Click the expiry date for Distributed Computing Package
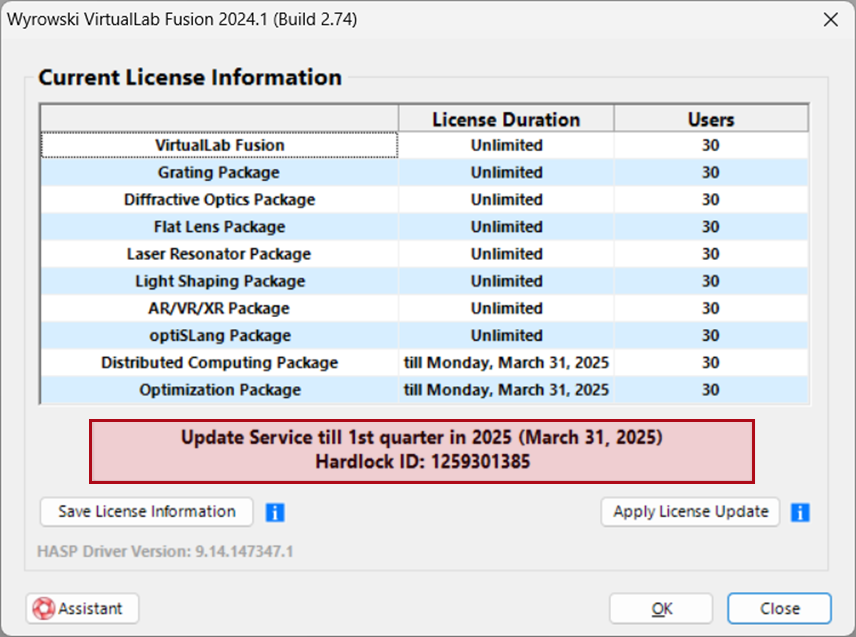Image resolution: width=856 pixels, height=637 pixels. coord(507,363)
